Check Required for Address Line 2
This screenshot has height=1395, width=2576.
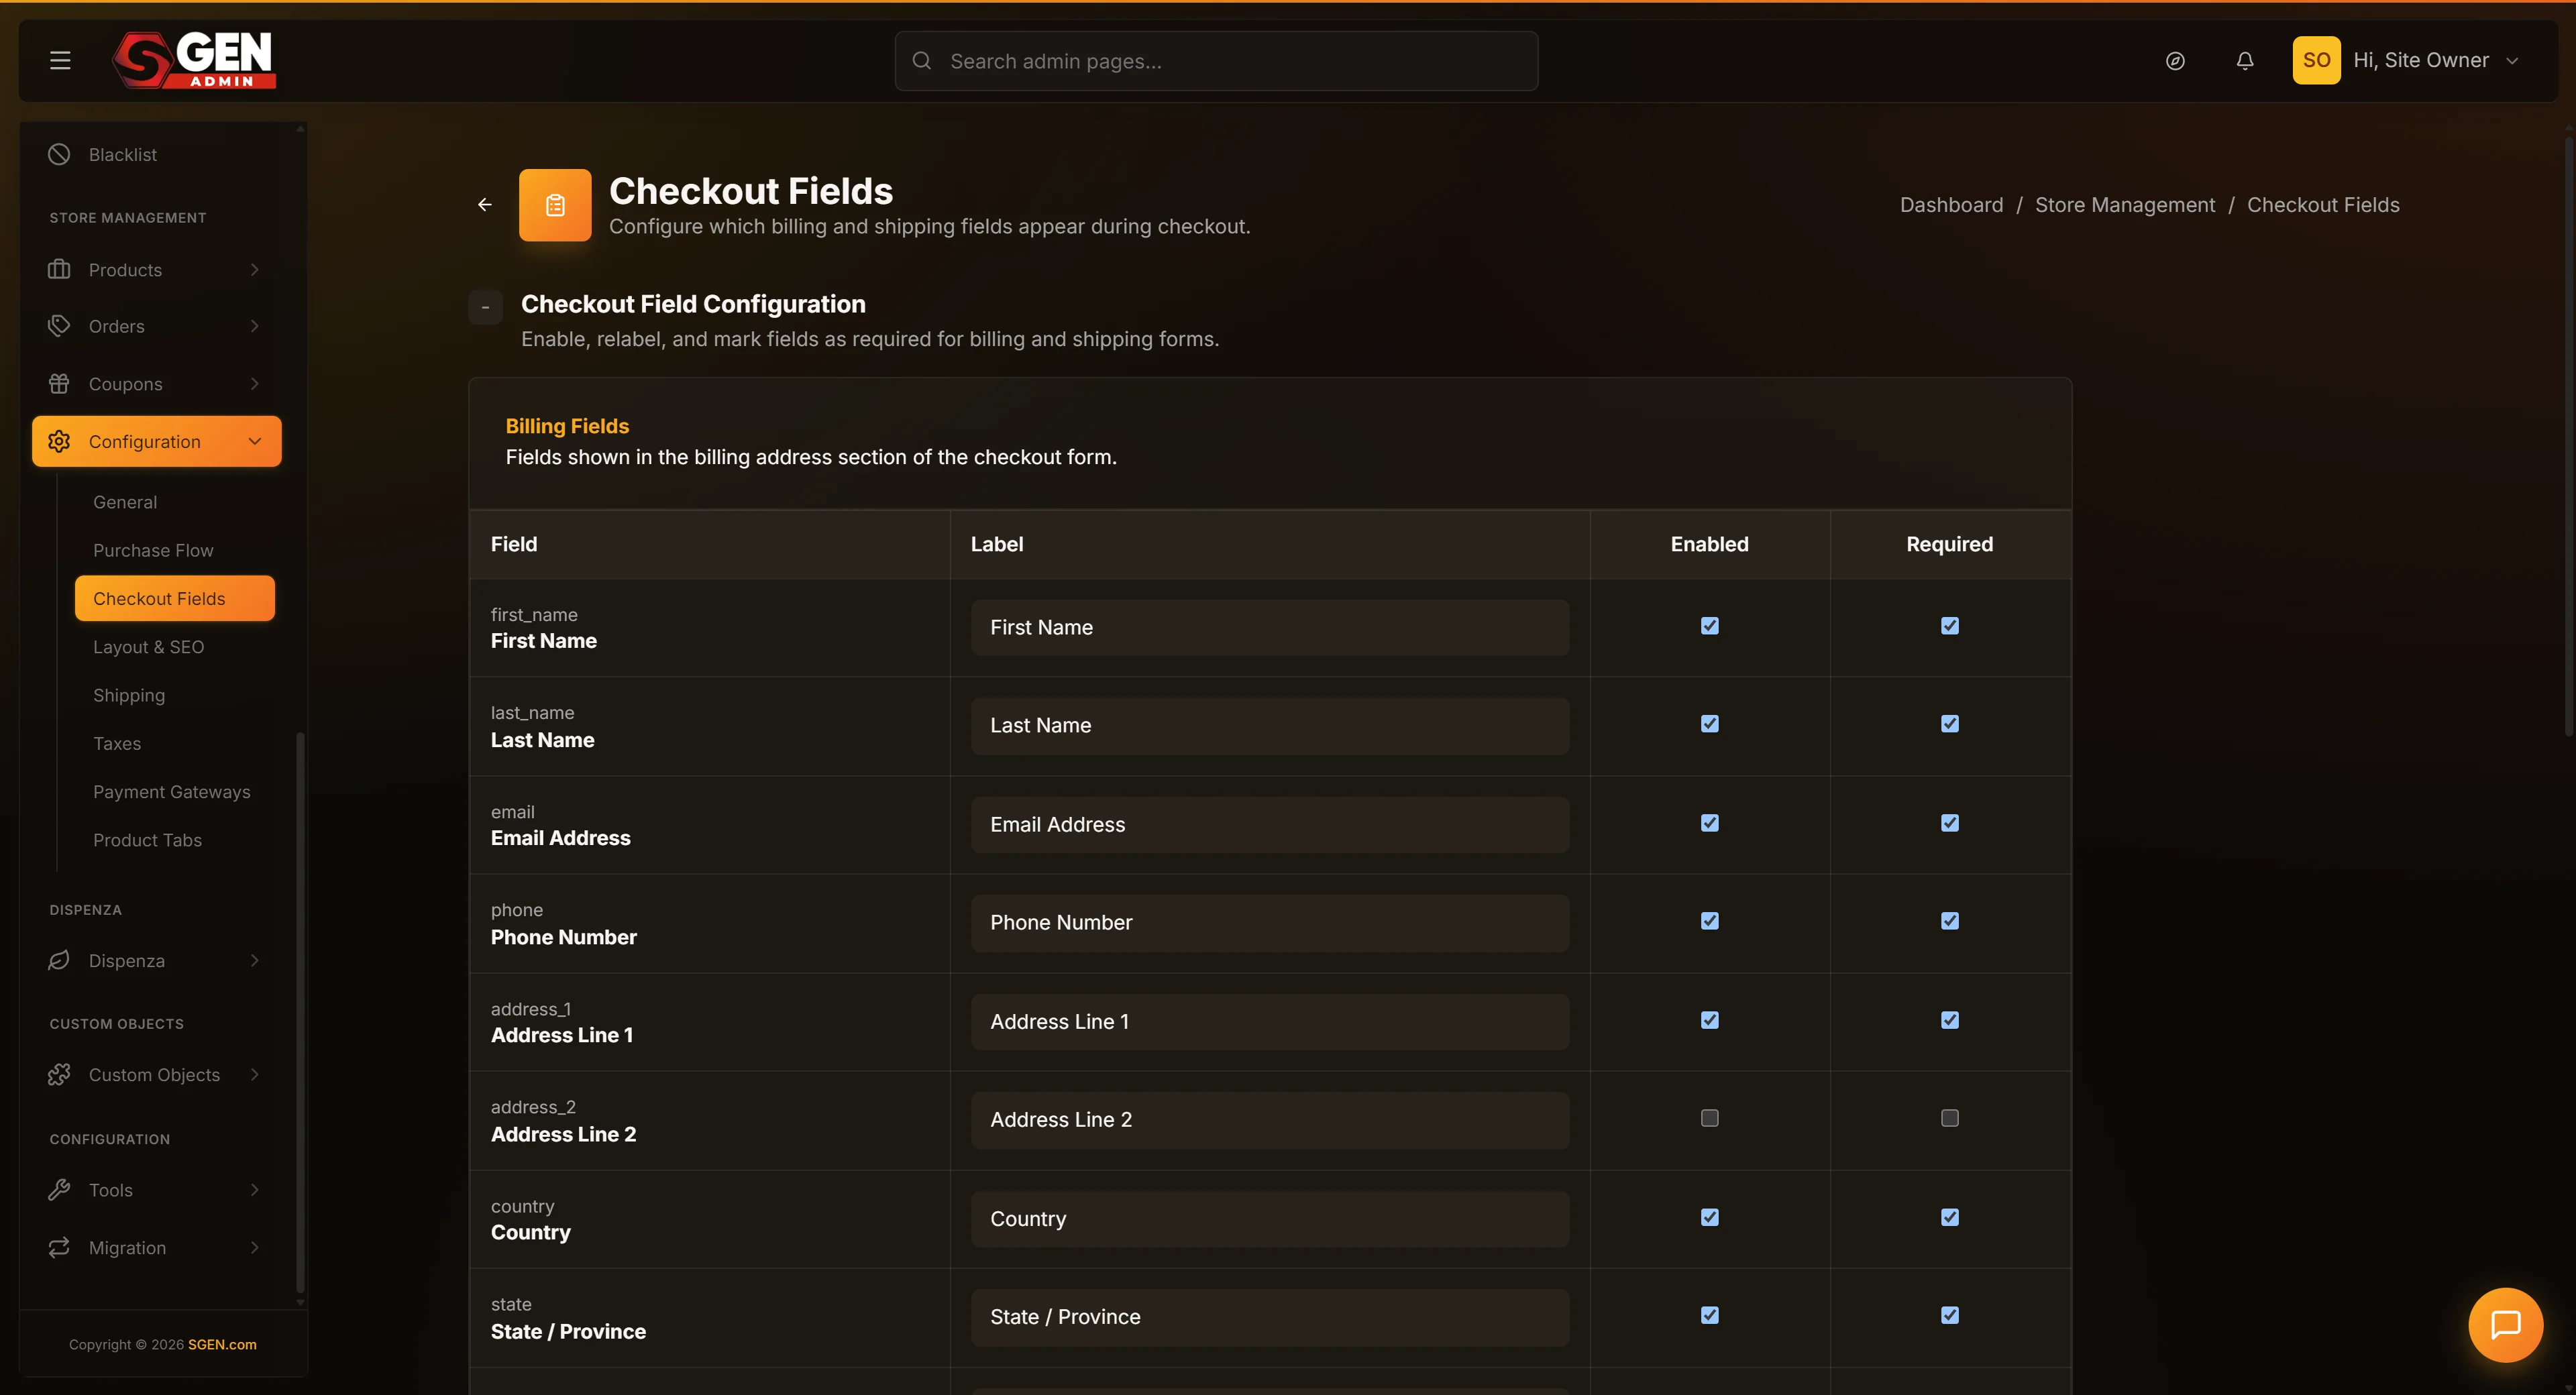point(1950,1118)
